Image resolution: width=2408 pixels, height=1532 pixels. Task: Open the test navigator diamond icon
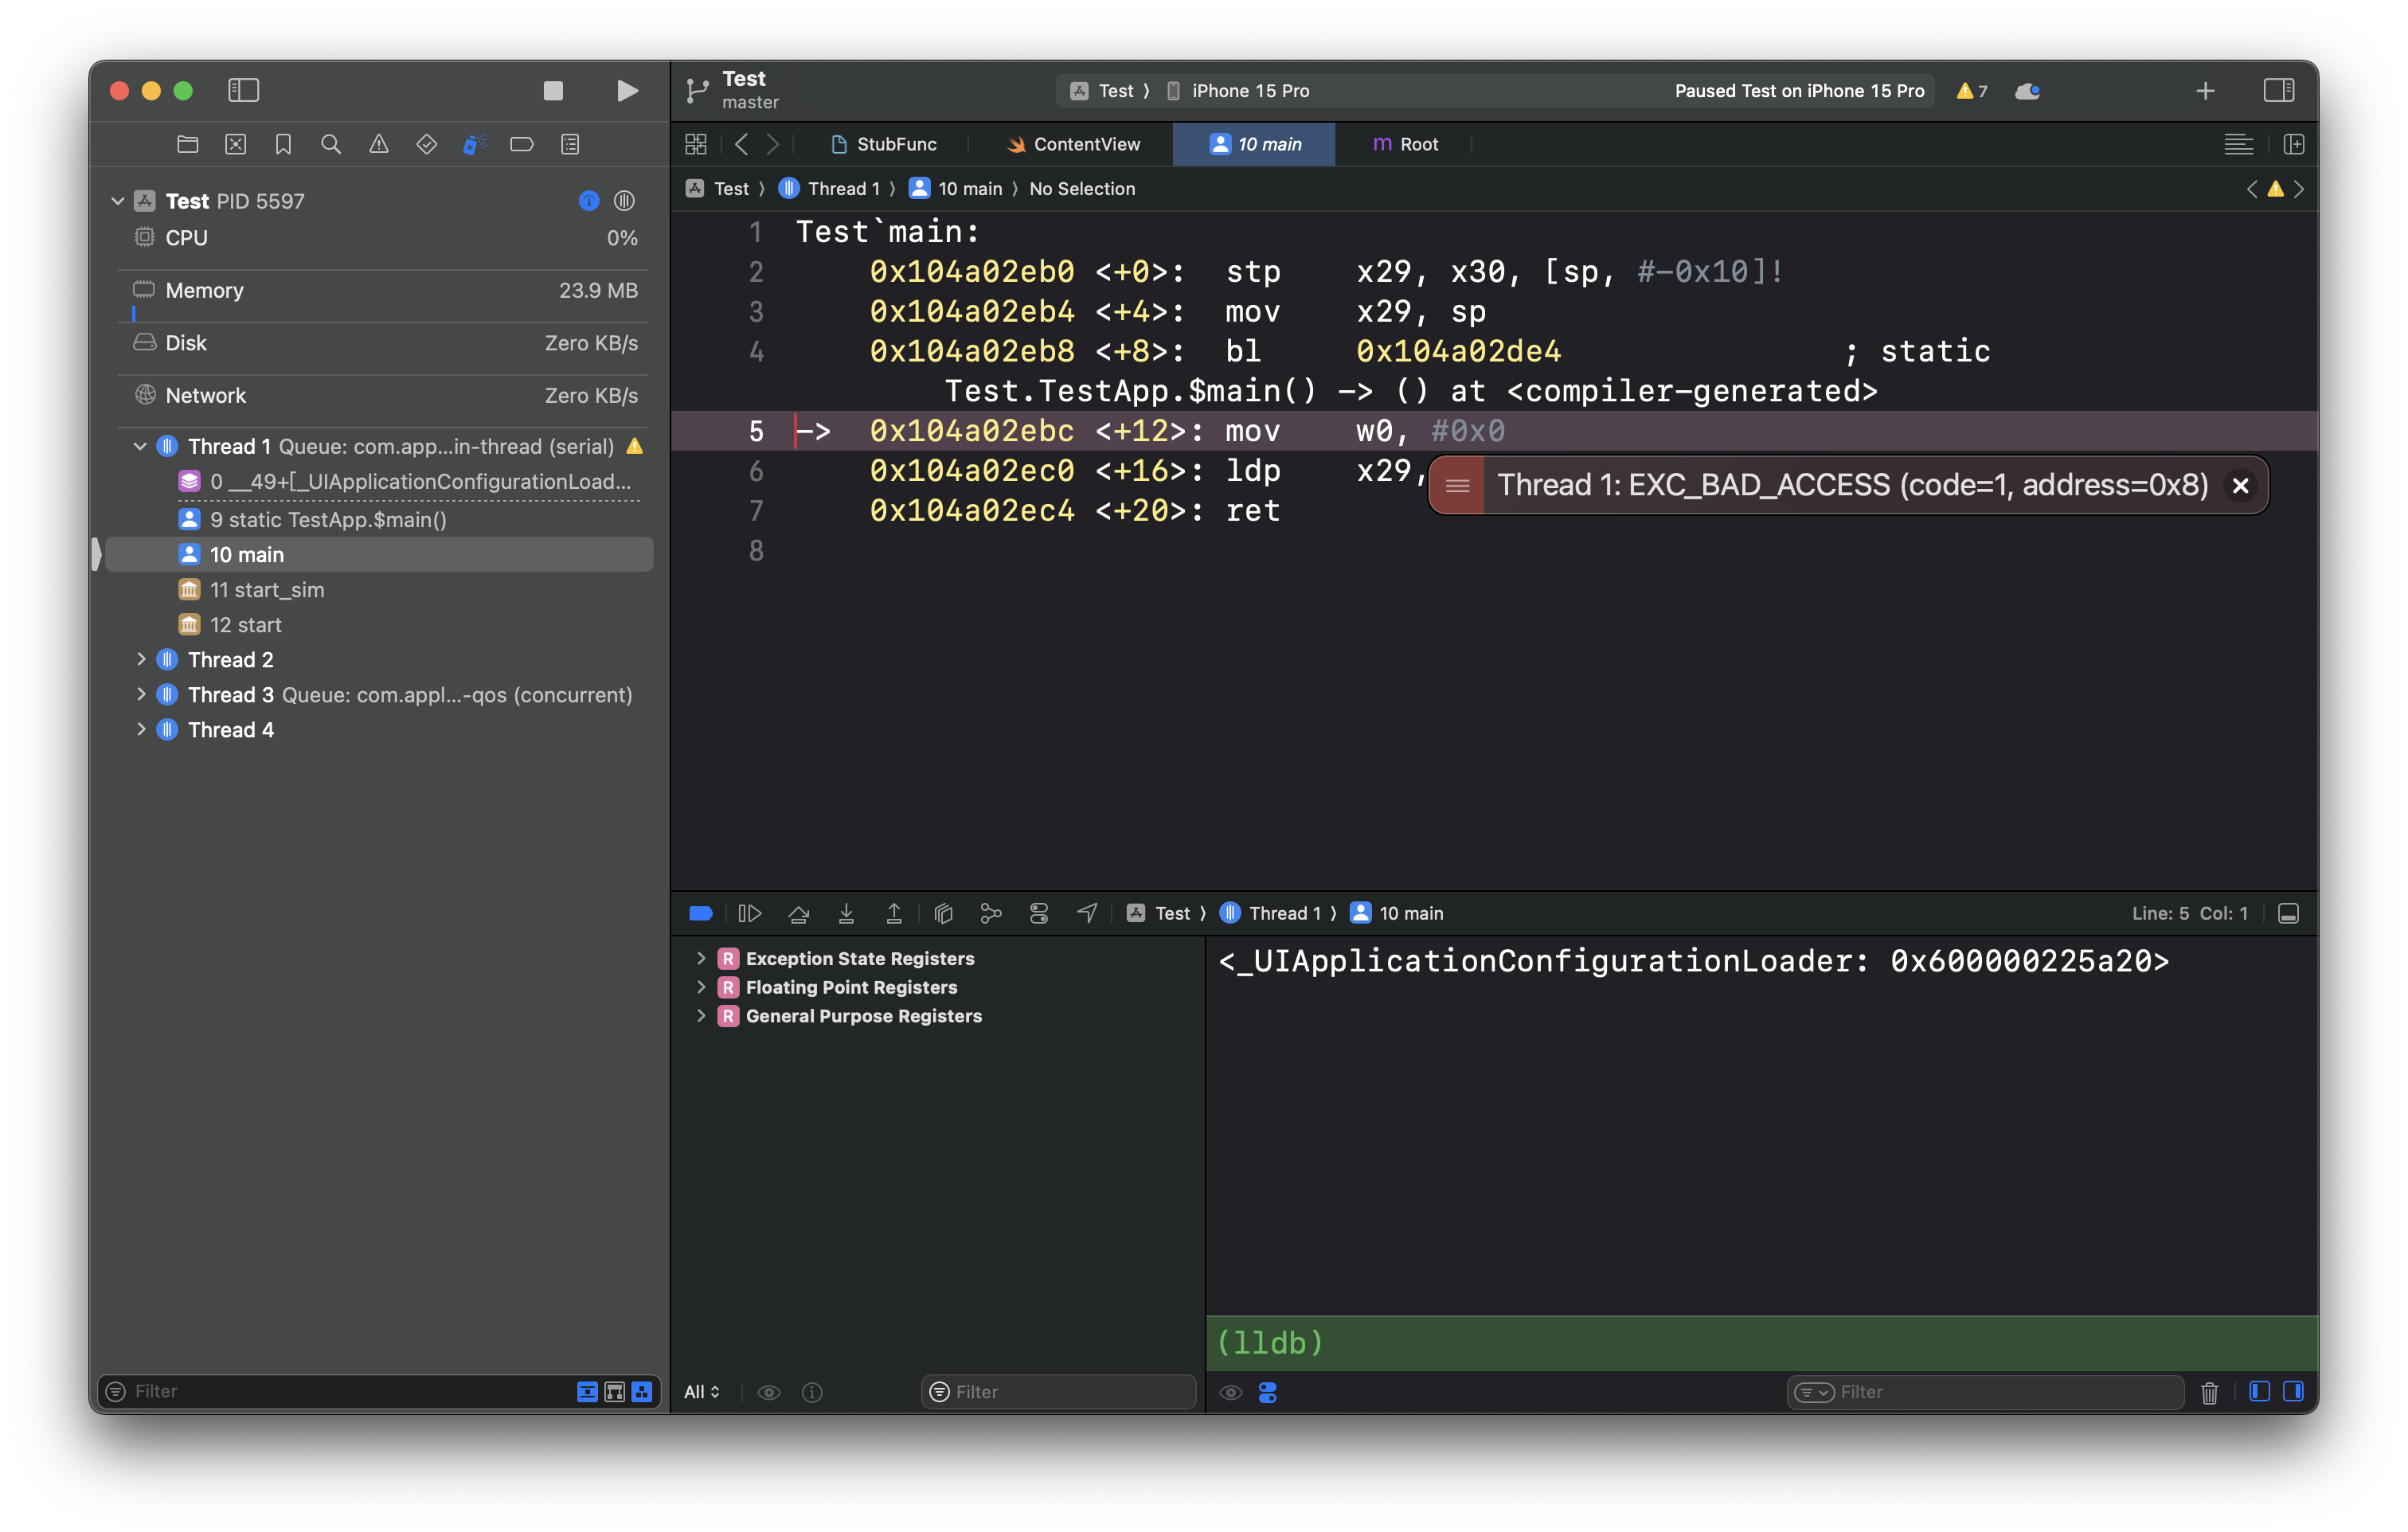click(427, 144)
